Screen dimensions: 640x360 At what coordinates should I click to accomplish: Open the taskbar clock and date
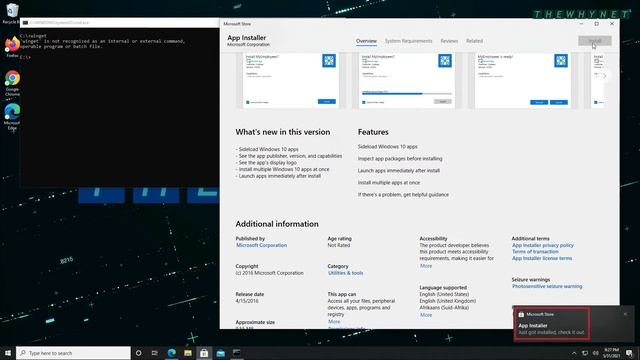click(611, 353)
